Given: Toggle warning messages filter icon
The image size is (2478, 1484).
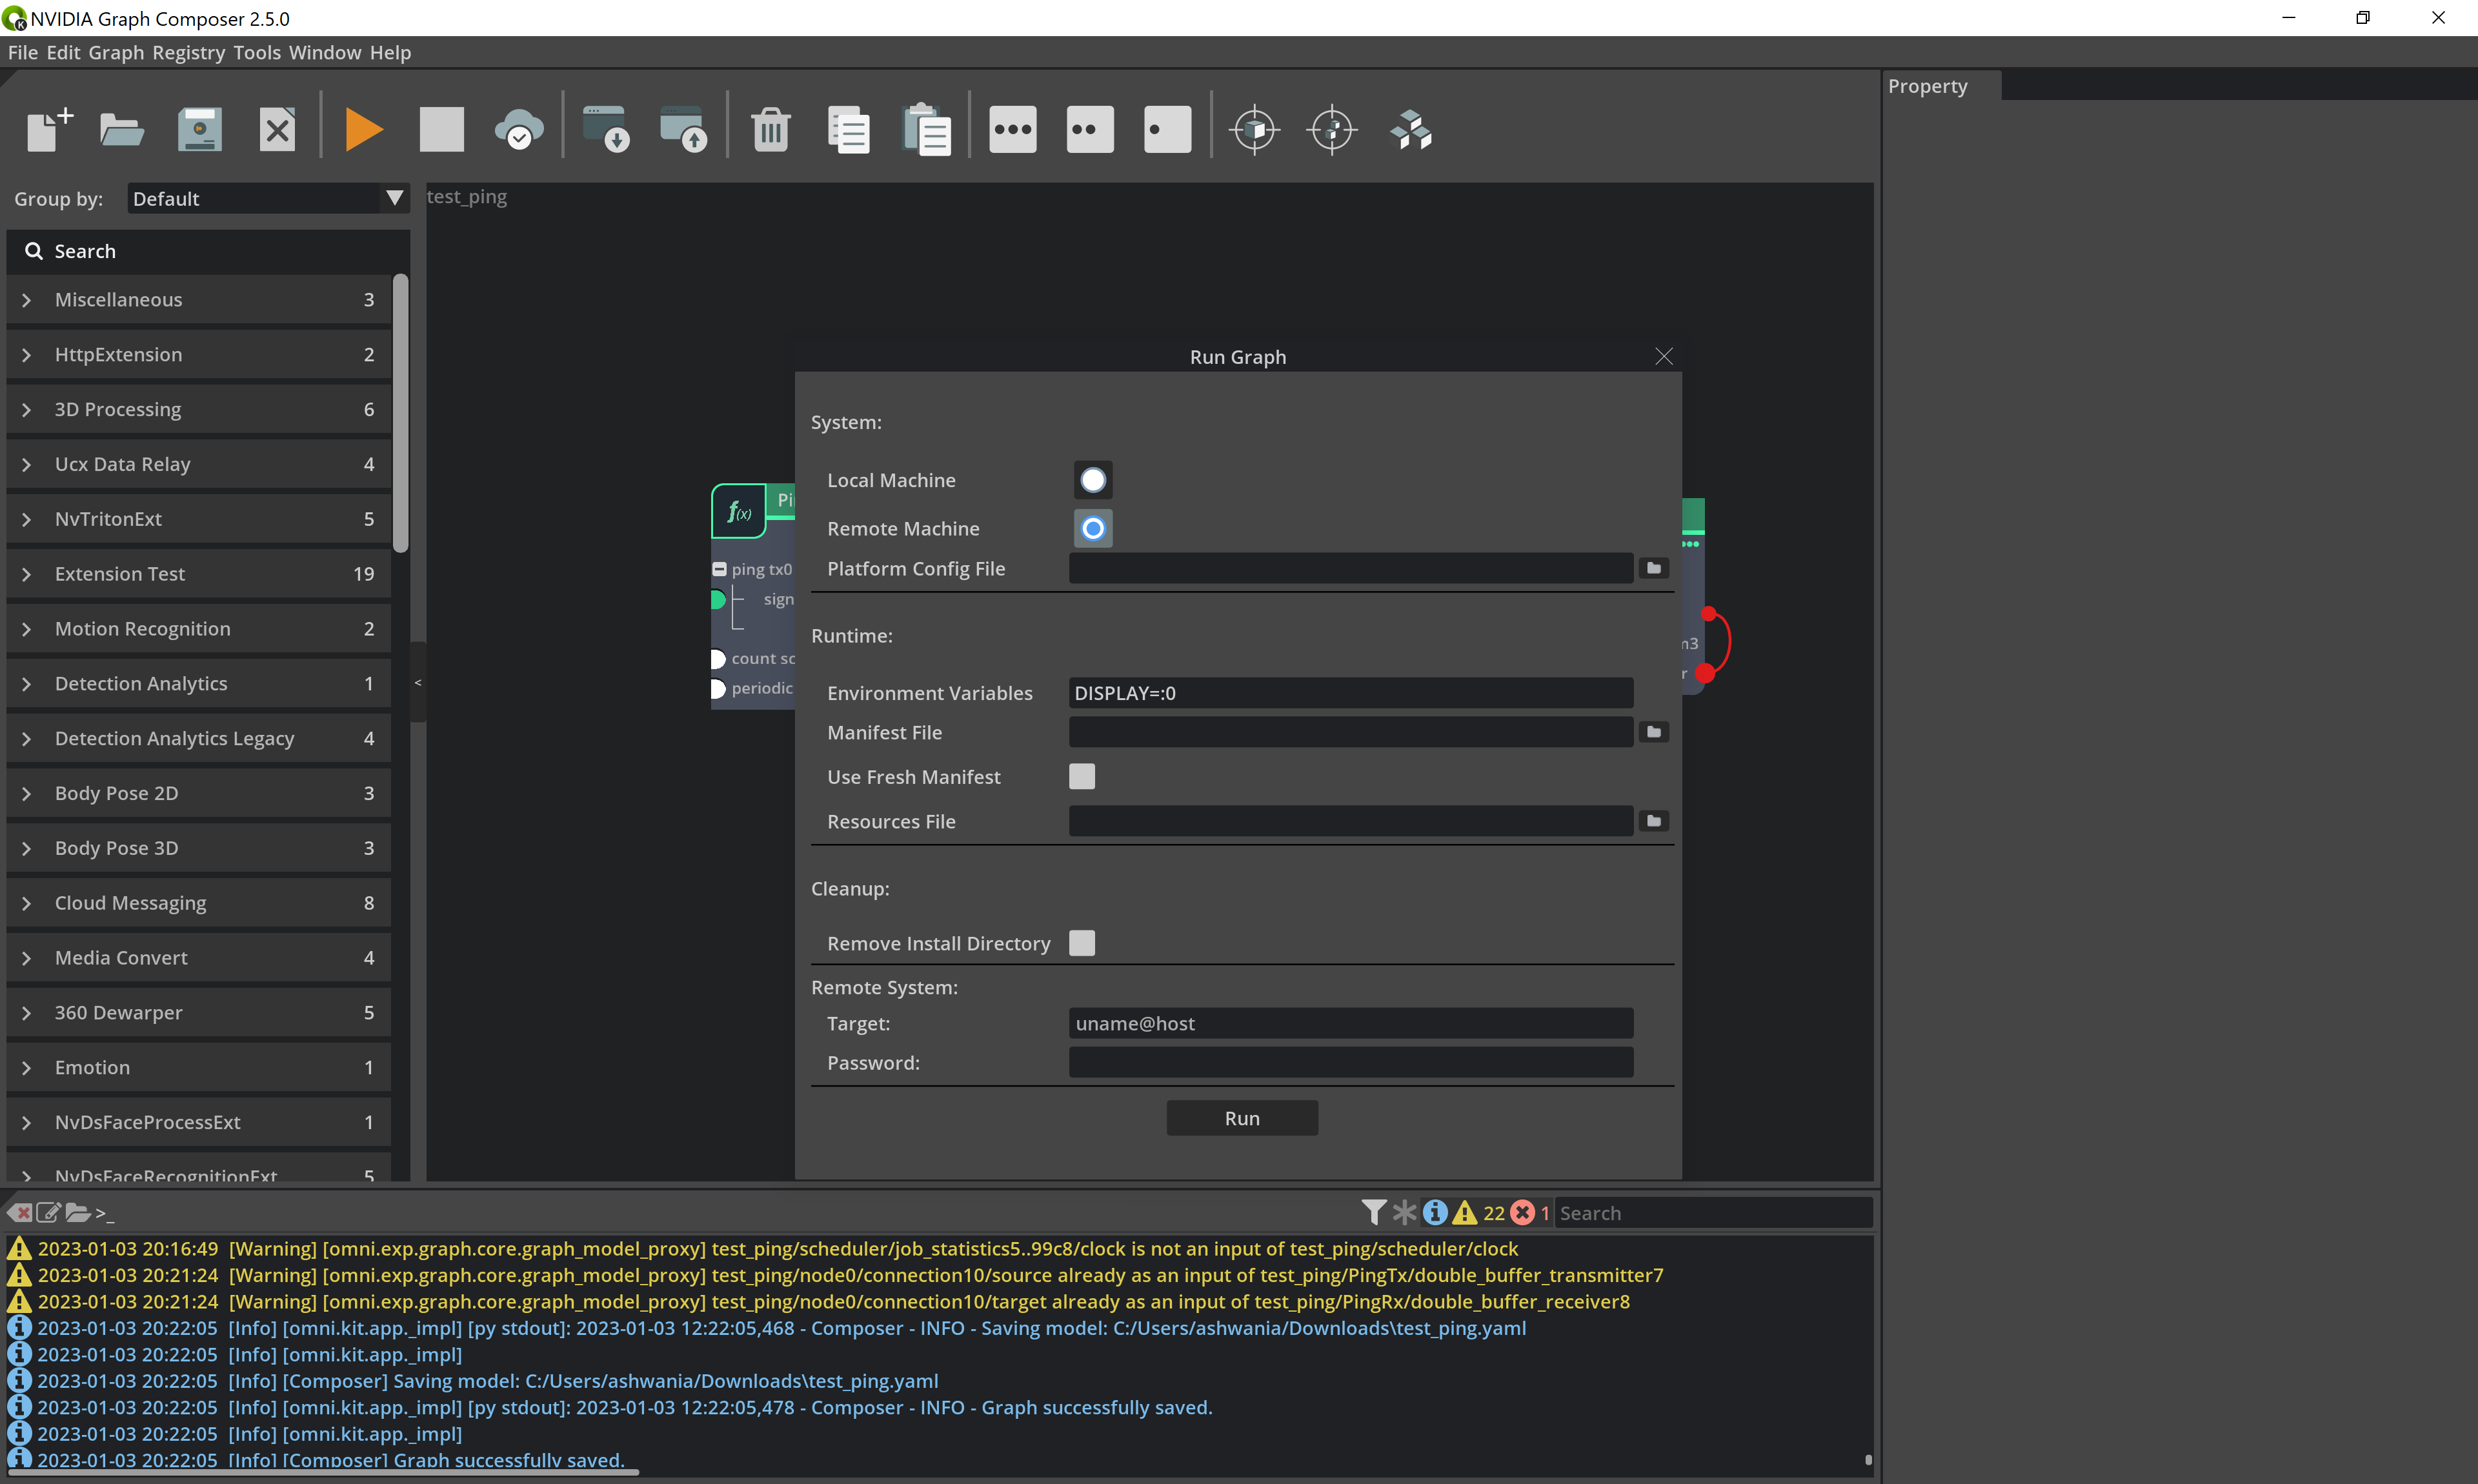Looking at the screenshot, I should point(1465,1213).
